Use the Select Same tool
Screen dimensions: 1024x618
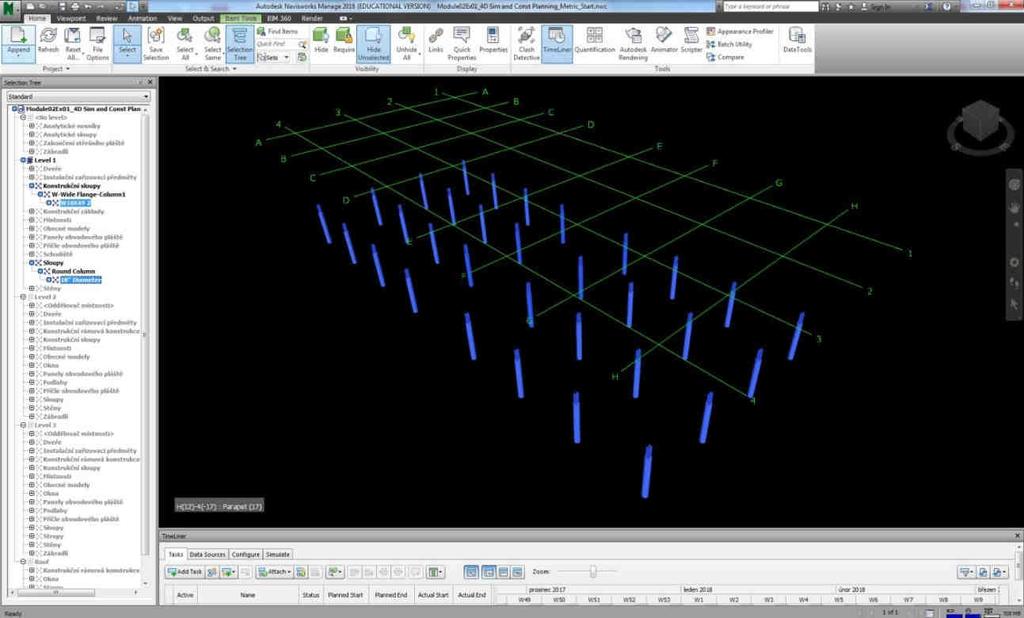[212, 44]
